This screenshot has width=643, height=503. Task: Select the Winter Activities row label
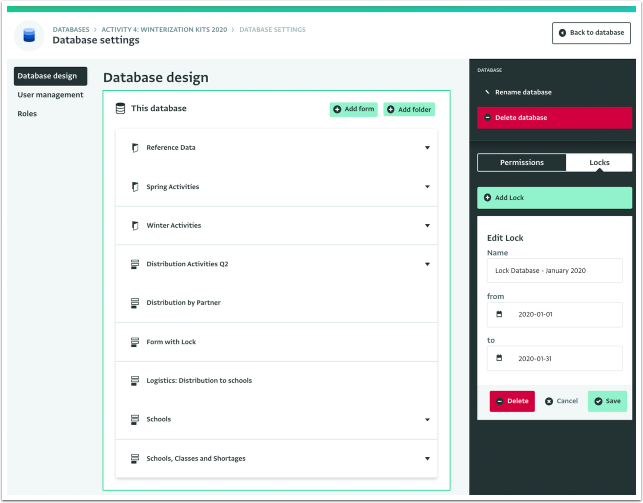point(174,225)
